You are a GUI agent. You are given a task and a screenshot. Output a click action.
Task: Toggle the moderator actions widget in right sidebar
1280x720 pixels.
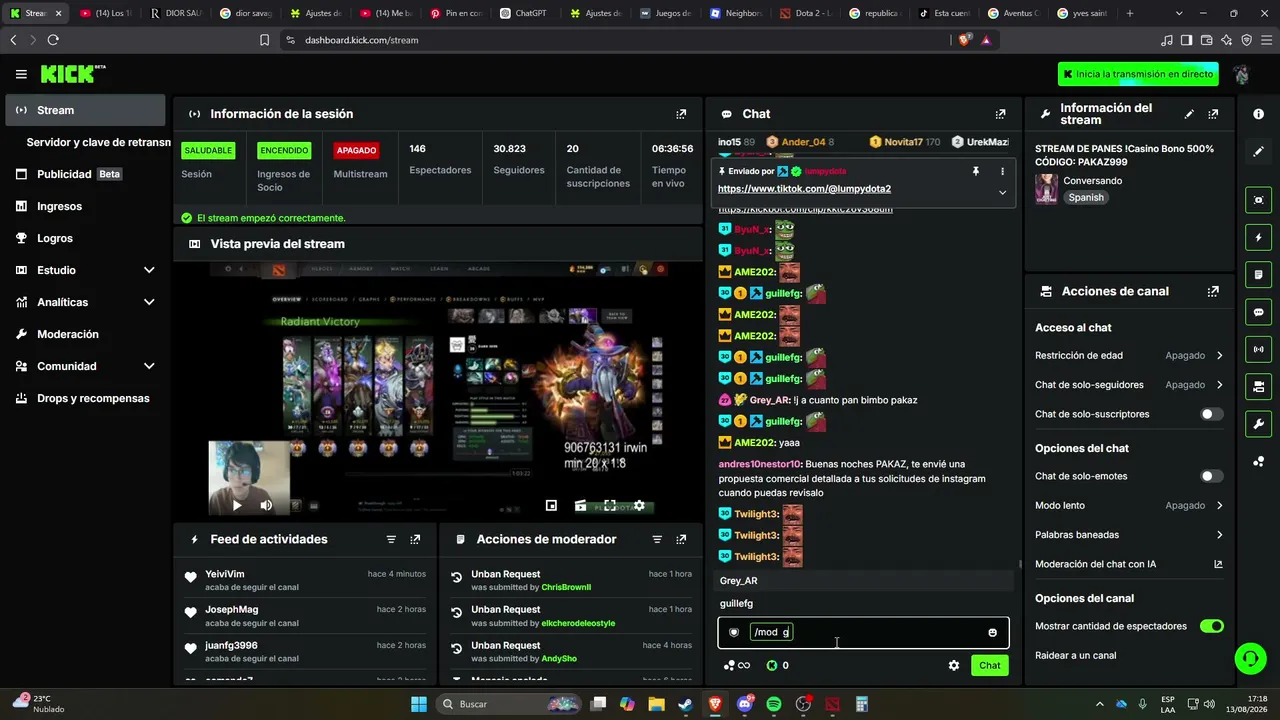1258,275
